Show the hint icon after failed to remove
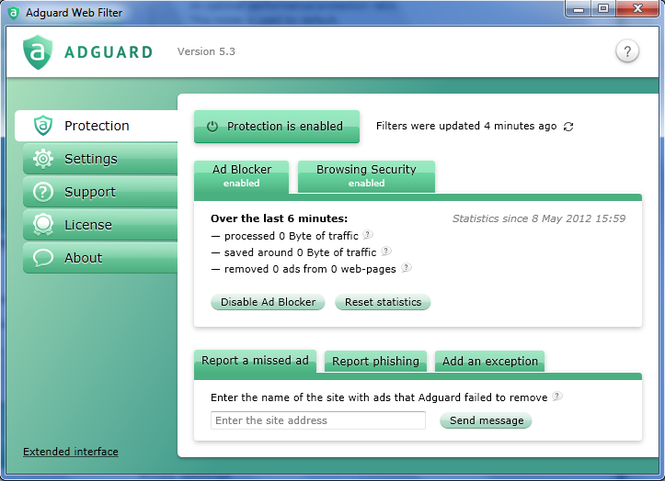The image size is (665, 481). 557,396
